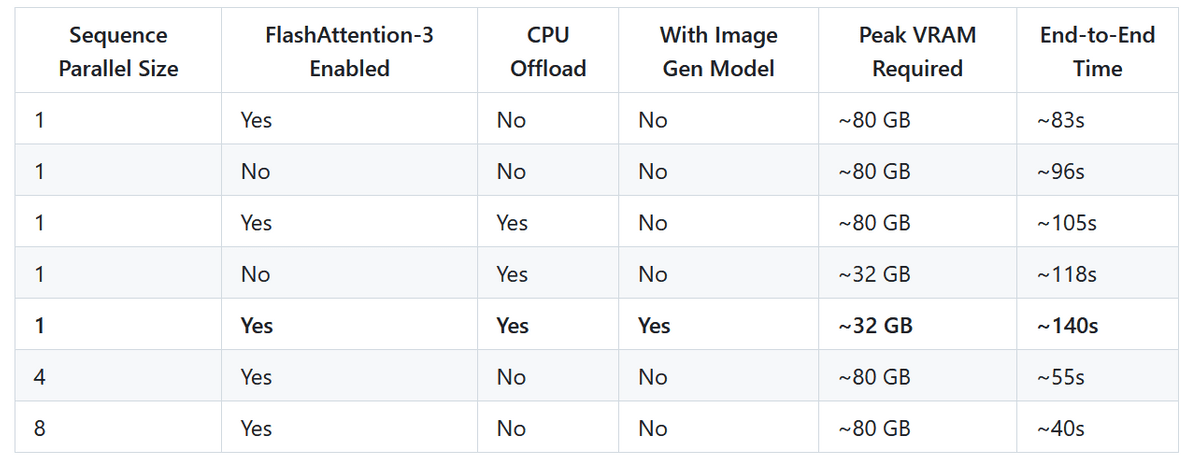Select the bold ~32 GB VRAM cell
This screenshot has height=457, width=1200.
pyautogui.click(x=876, y=326)
